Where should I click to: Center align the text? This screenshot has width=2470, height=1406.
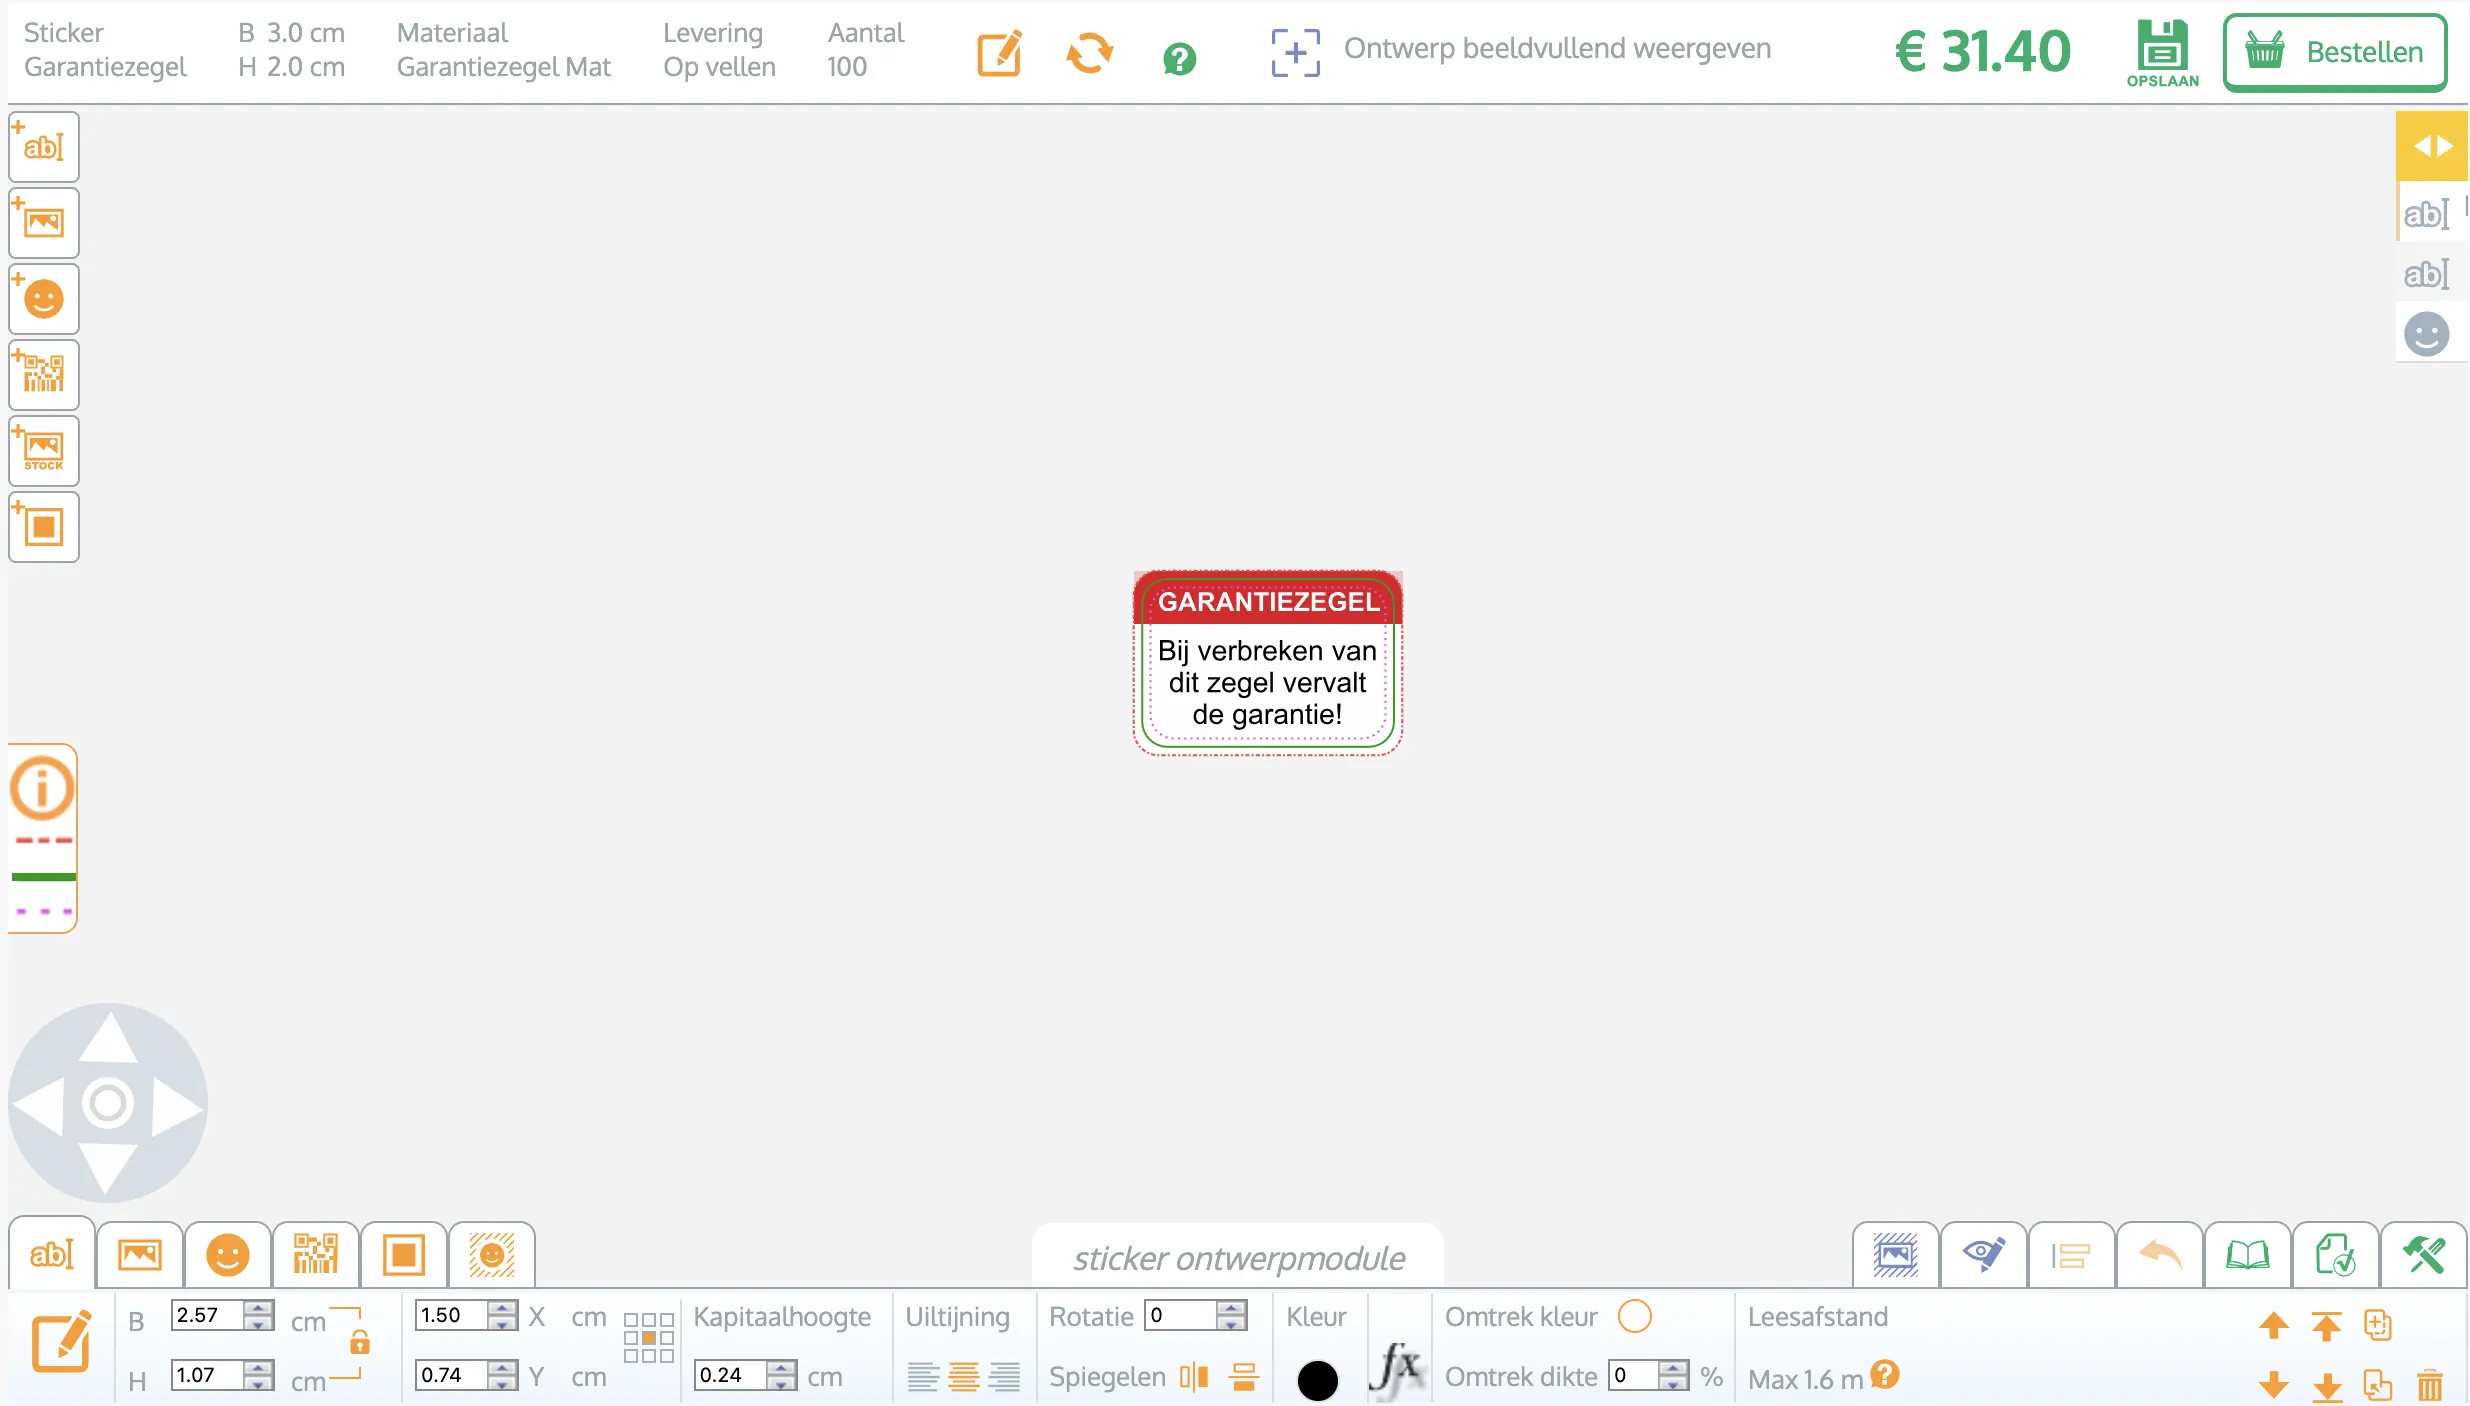tap(964, 1377)
